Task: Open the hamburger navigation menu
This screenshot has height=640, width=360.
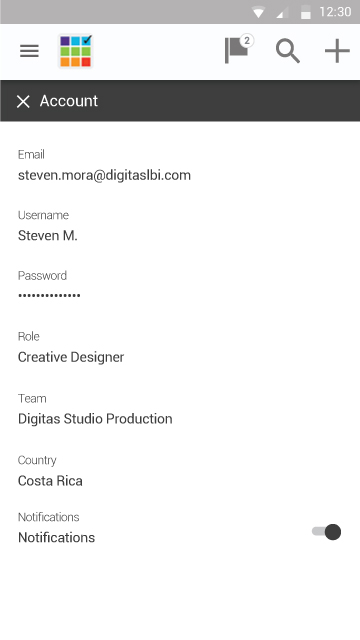Action: [x=29, y=51]
